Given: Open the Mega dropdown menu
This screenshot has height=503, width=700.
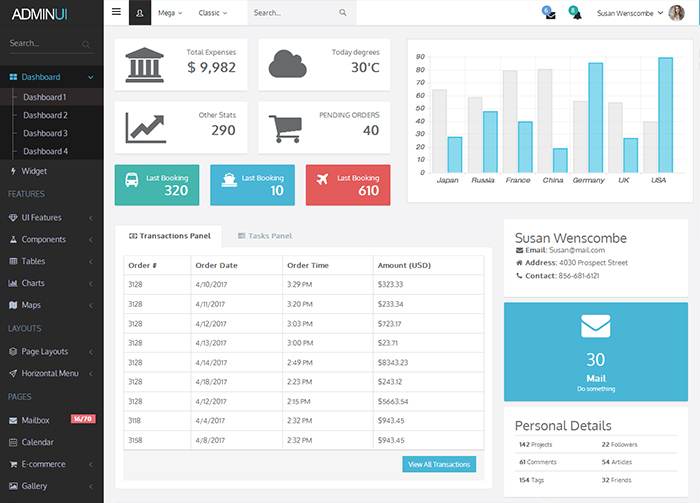Looking at the screenshot, I should [x=170, y=13].
